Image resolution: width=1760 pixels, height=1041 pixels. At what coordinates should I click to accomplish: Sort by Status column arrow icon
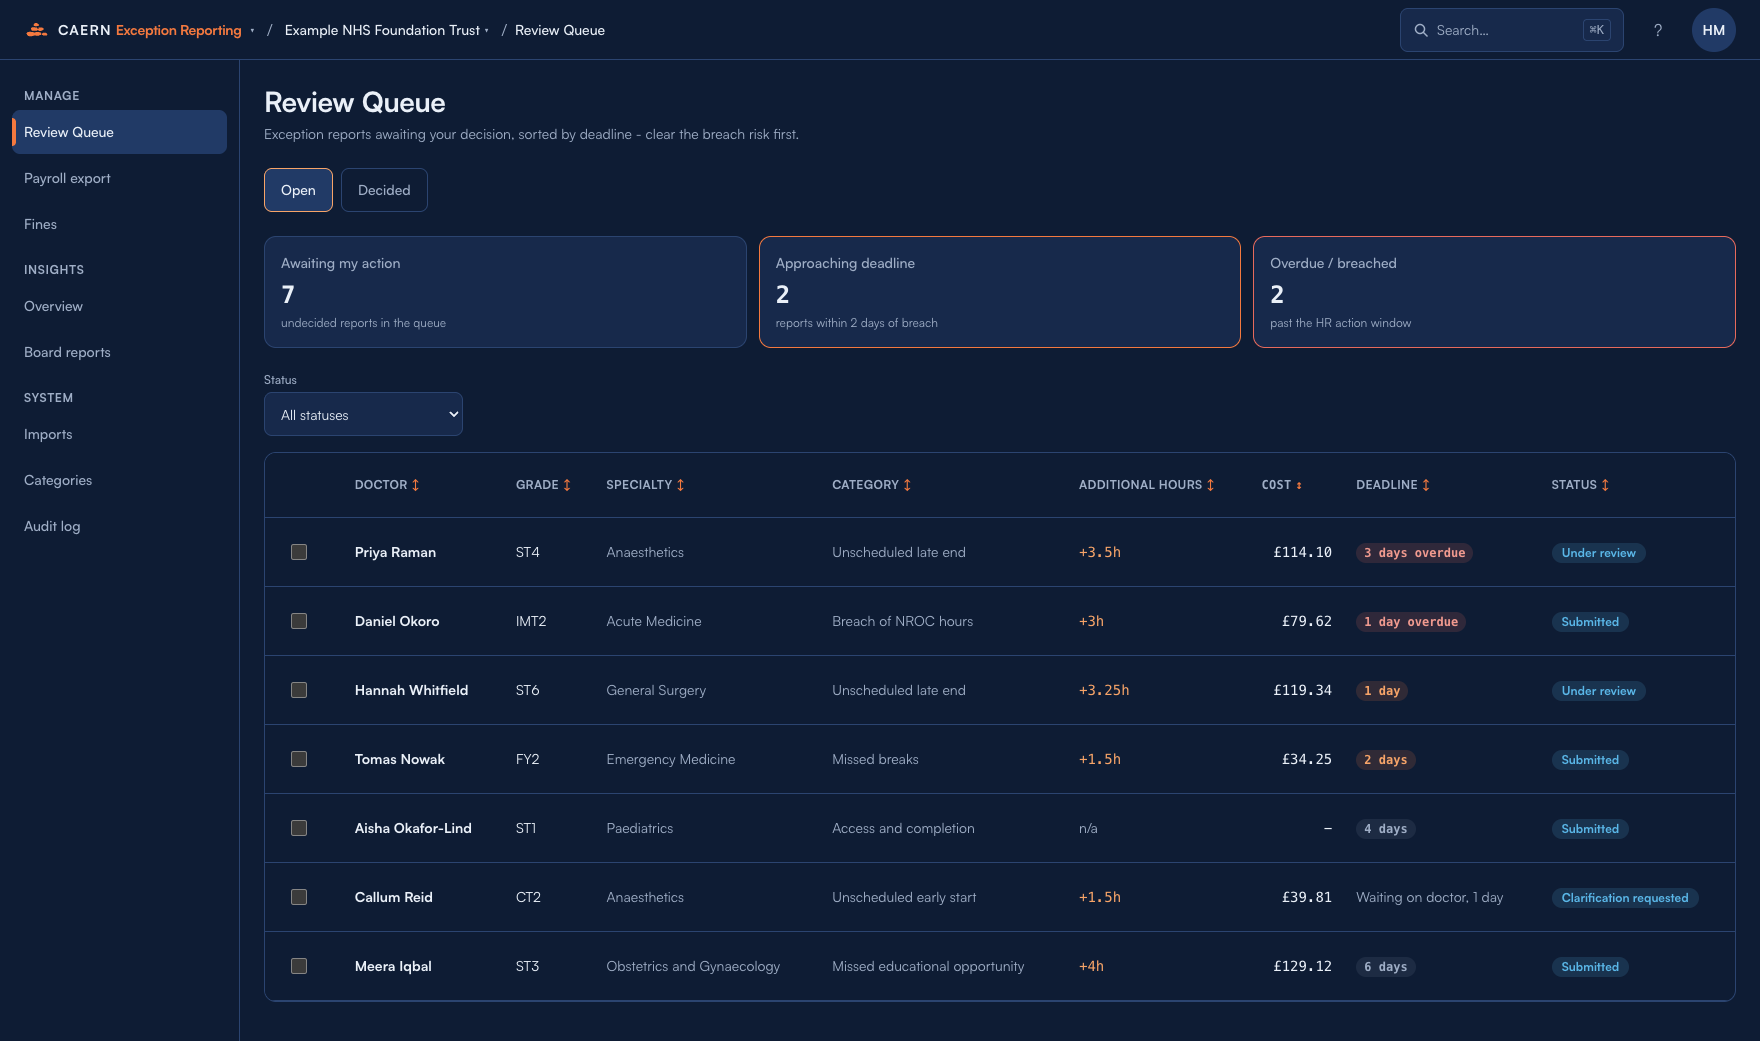click(1605, 485)
